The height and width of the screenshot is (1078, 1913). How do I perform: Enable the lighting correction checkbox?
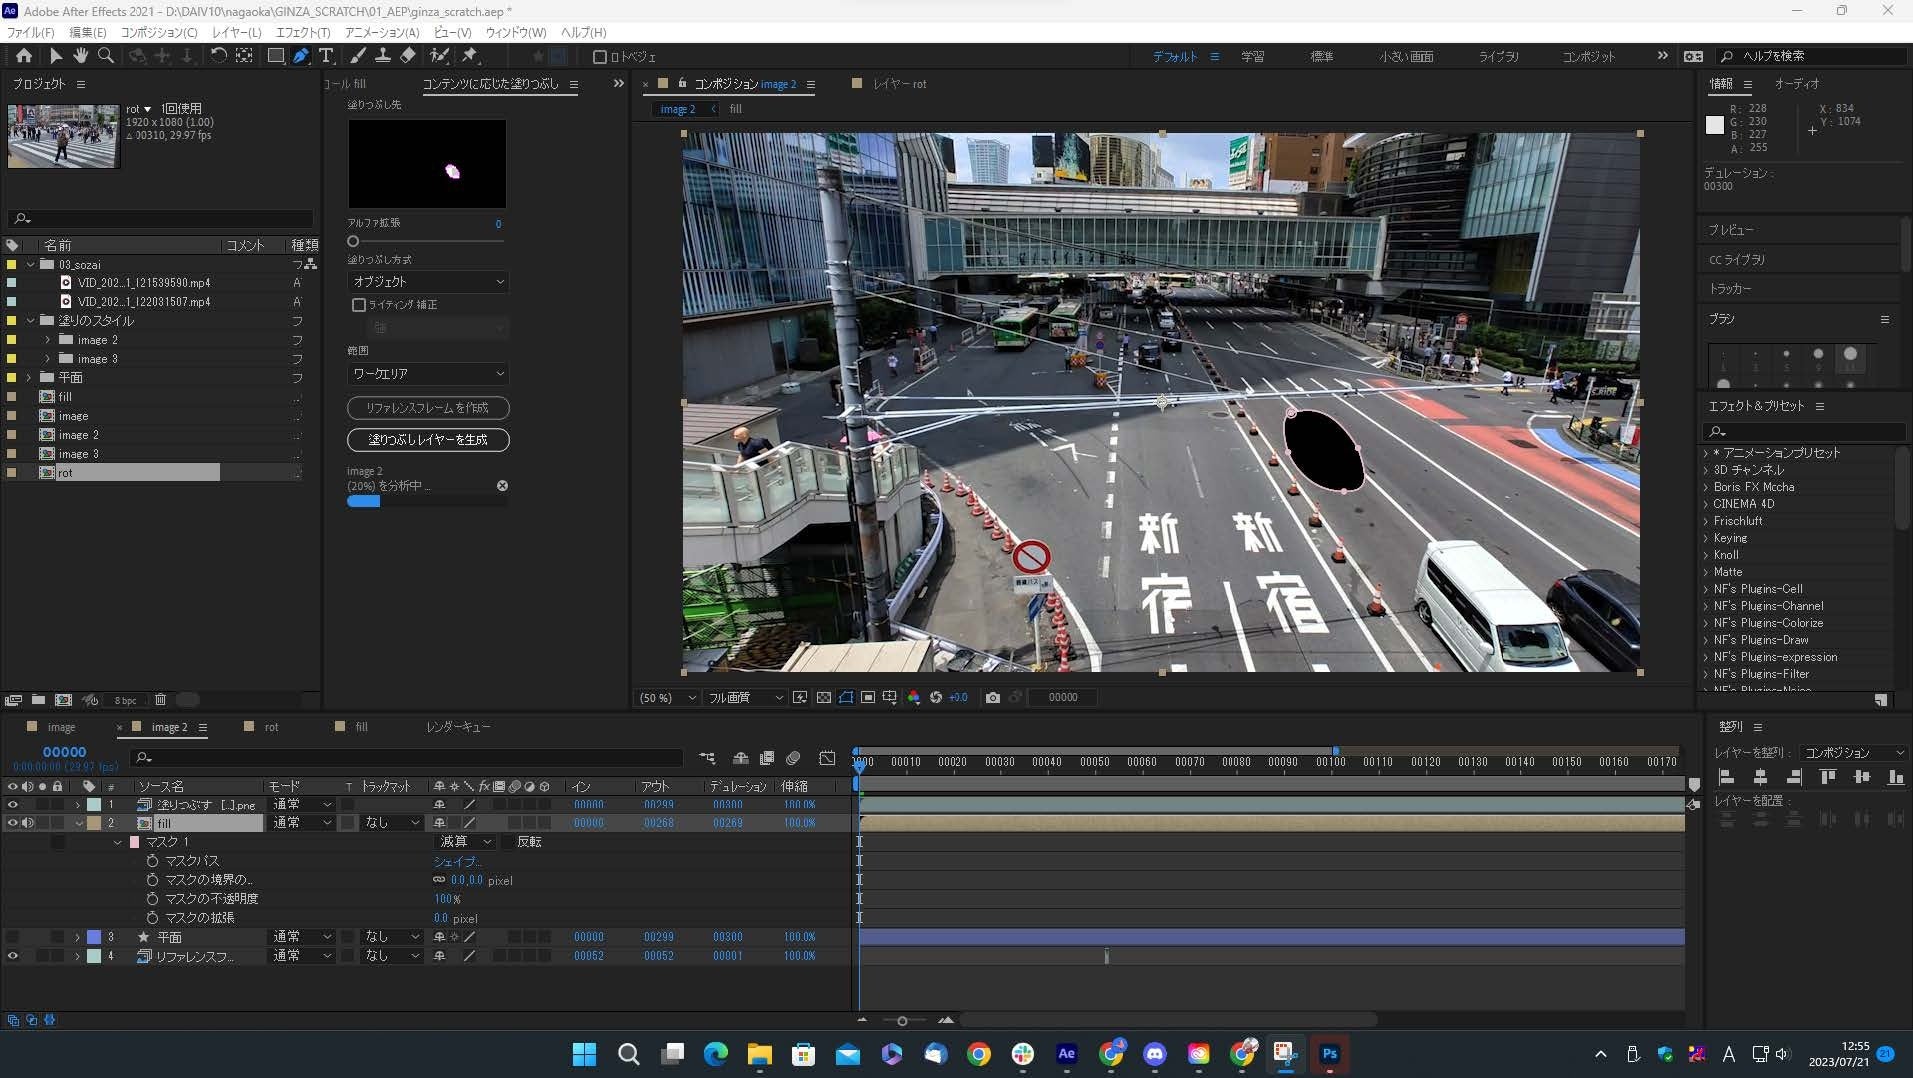tap(359, 305)
